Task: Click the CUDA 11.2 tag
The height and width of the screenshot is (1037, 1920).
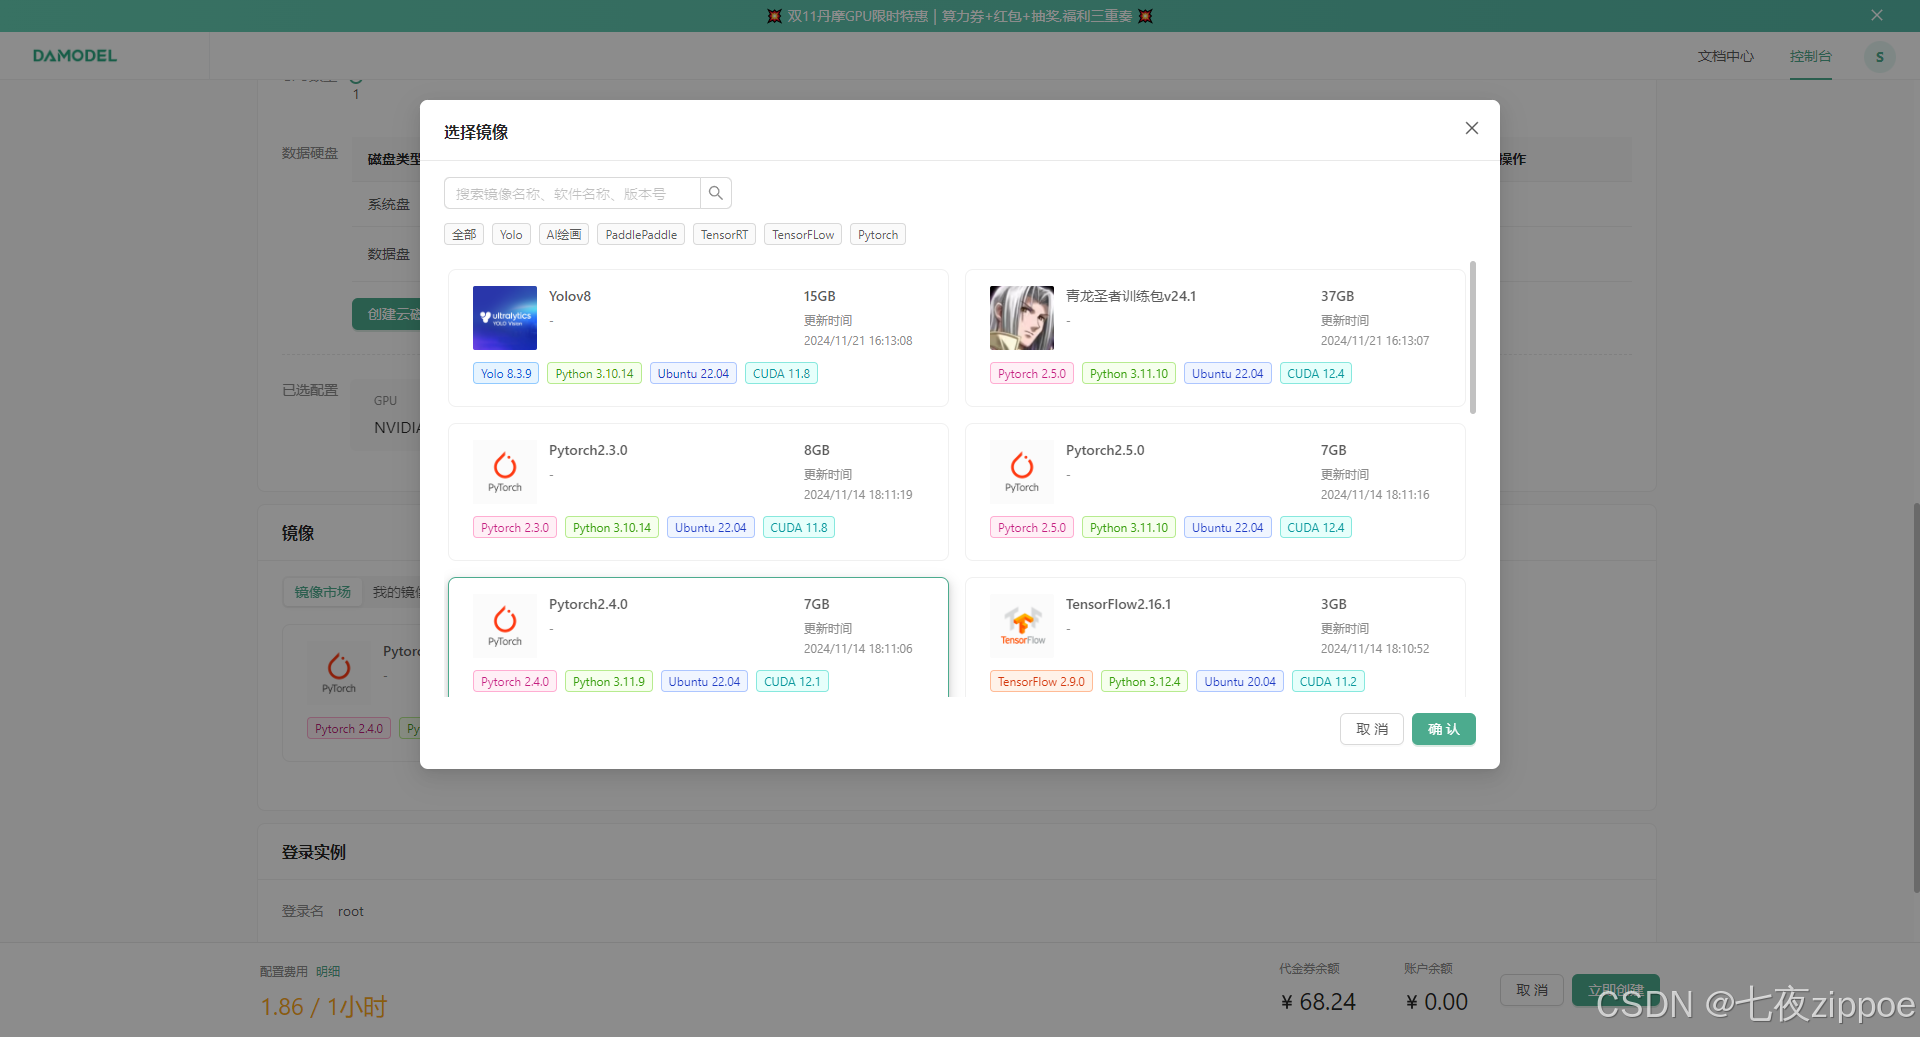Action: click(1328, 681)
